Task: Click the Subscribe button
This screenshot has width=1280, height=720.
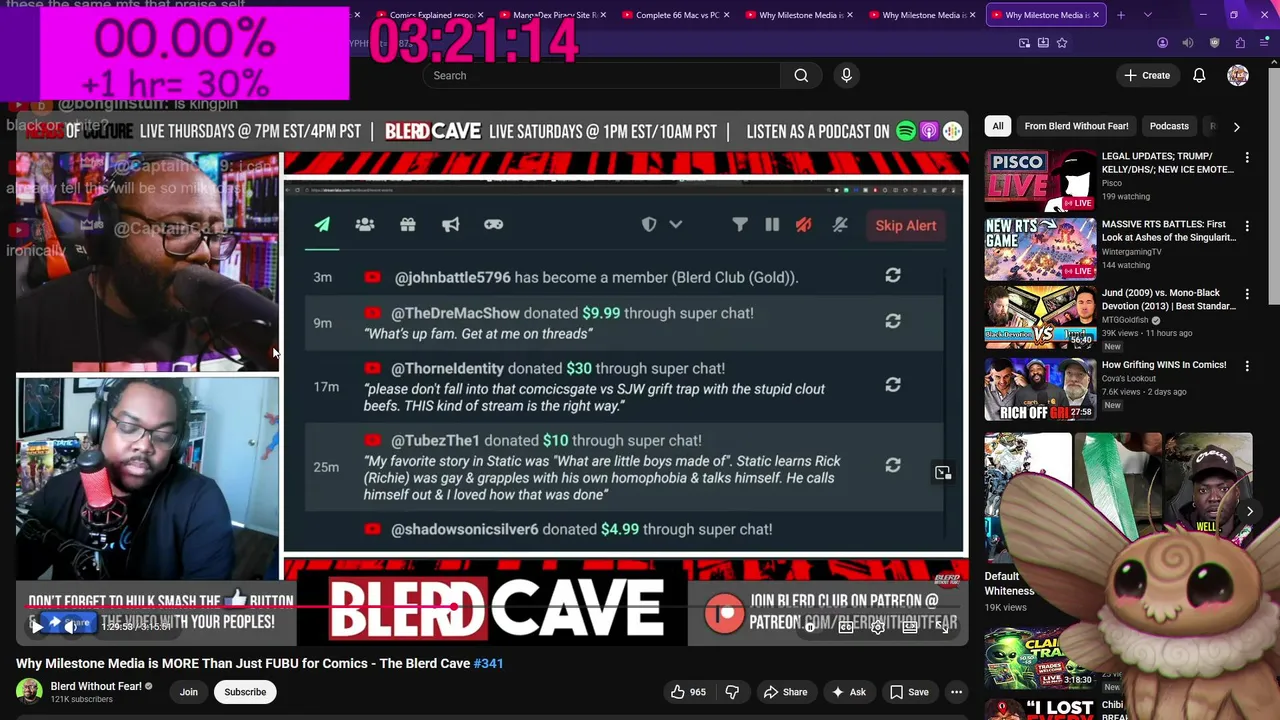Action: pyautogui.click(x=245, y=692)
